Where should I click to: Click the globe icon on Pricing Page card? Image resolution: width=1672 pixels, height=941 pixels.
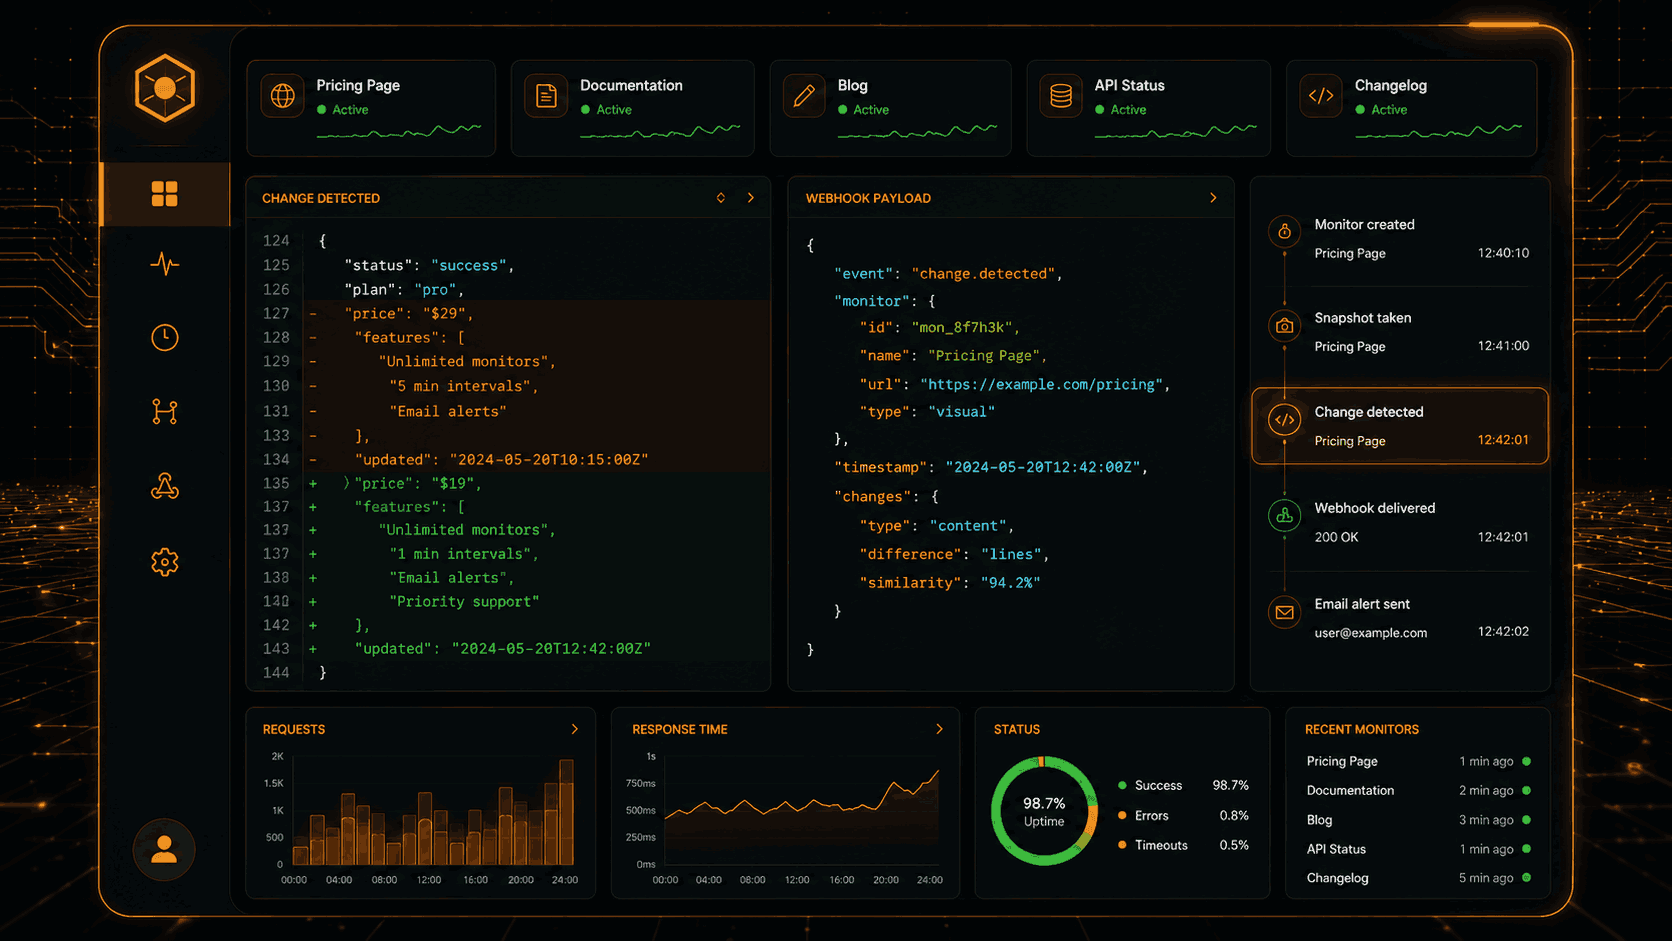click(x=283, y=96)
